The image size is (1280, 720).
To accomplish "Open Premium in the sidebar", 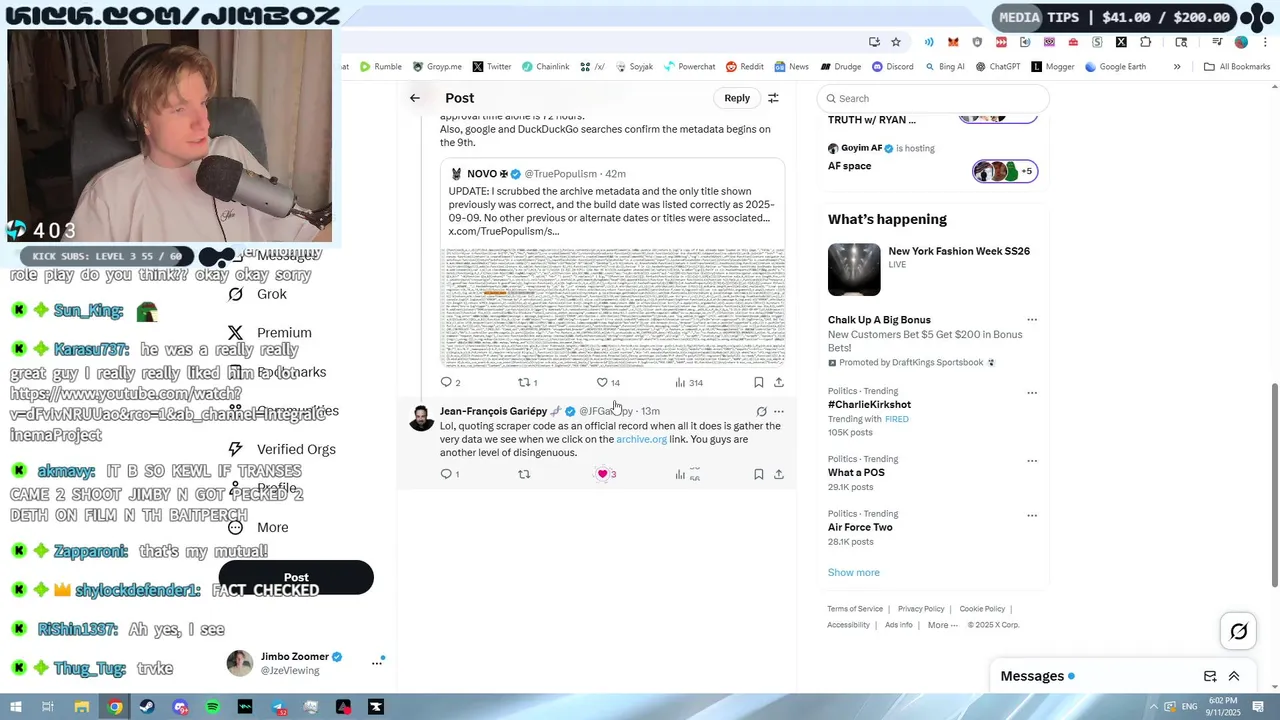I will click(269, 333).
